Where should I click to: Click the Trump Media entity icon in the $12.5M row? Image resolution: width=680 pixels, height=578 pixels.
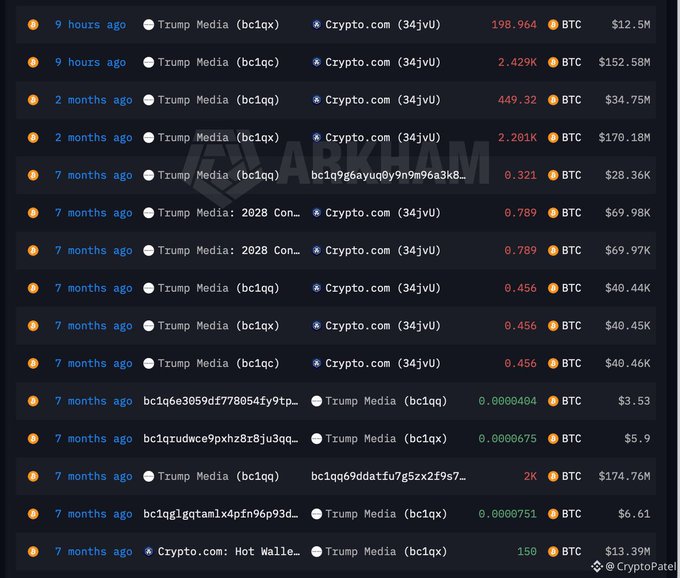(149, 25)
